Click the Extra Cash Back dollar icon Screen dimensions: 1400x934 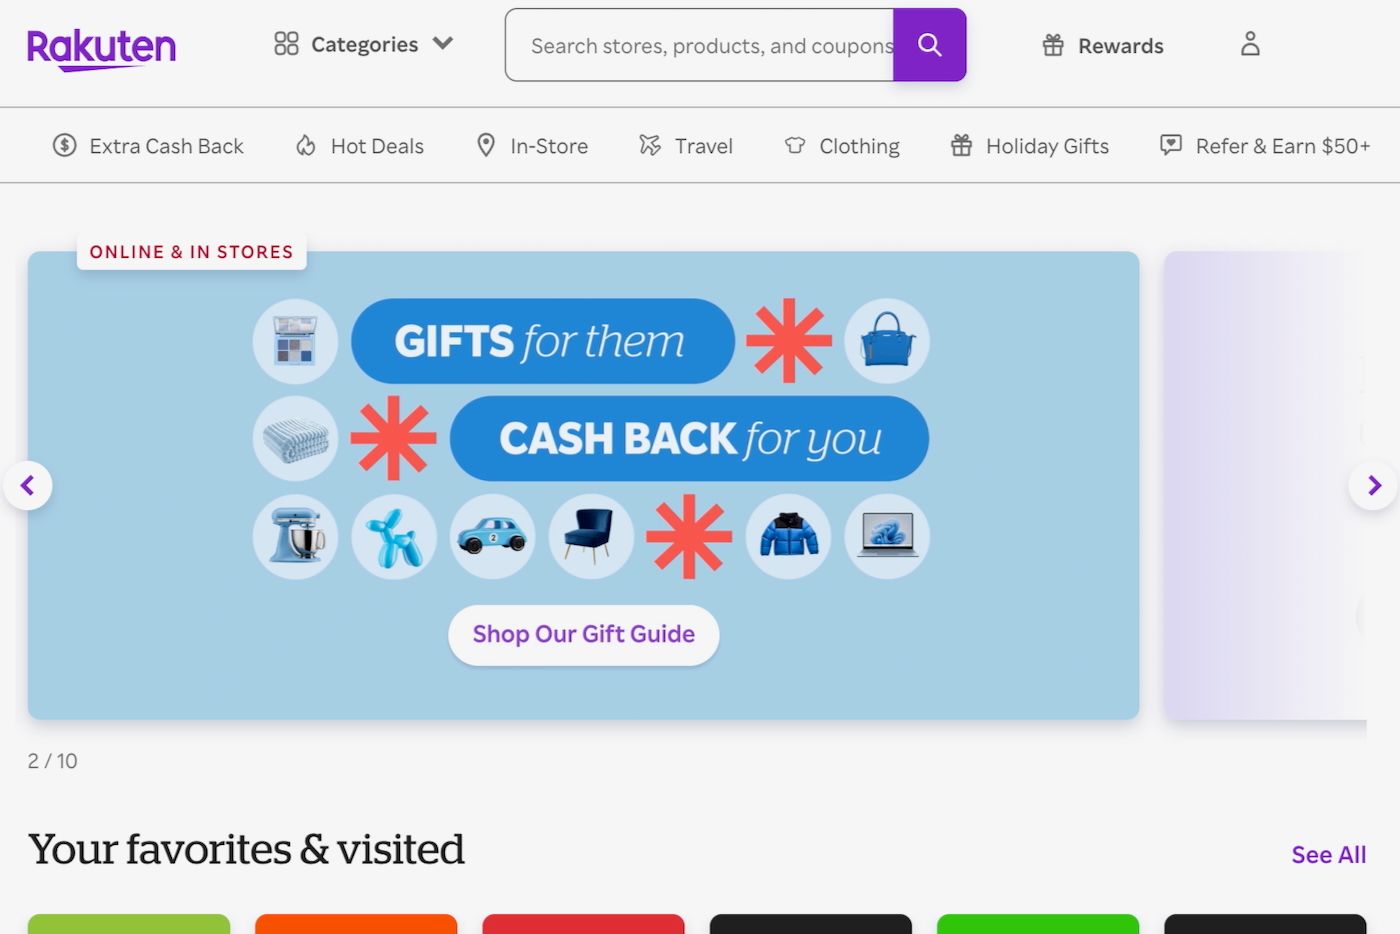pyautogui.click(x=65, y=145)
